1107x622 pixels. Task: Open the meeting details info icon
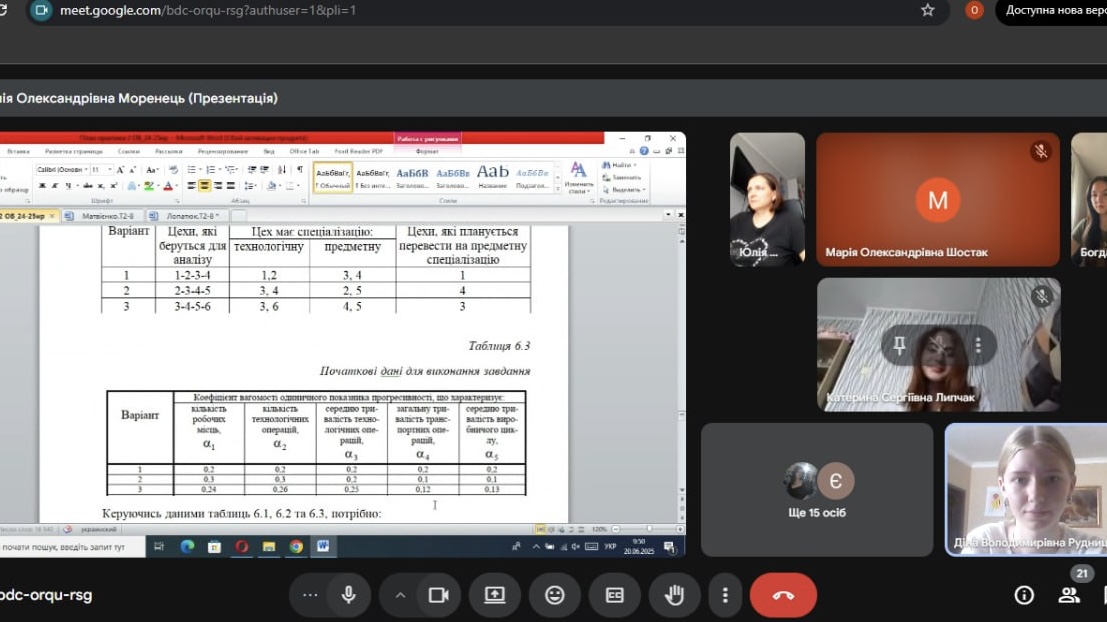click(x=1024, y=595)
